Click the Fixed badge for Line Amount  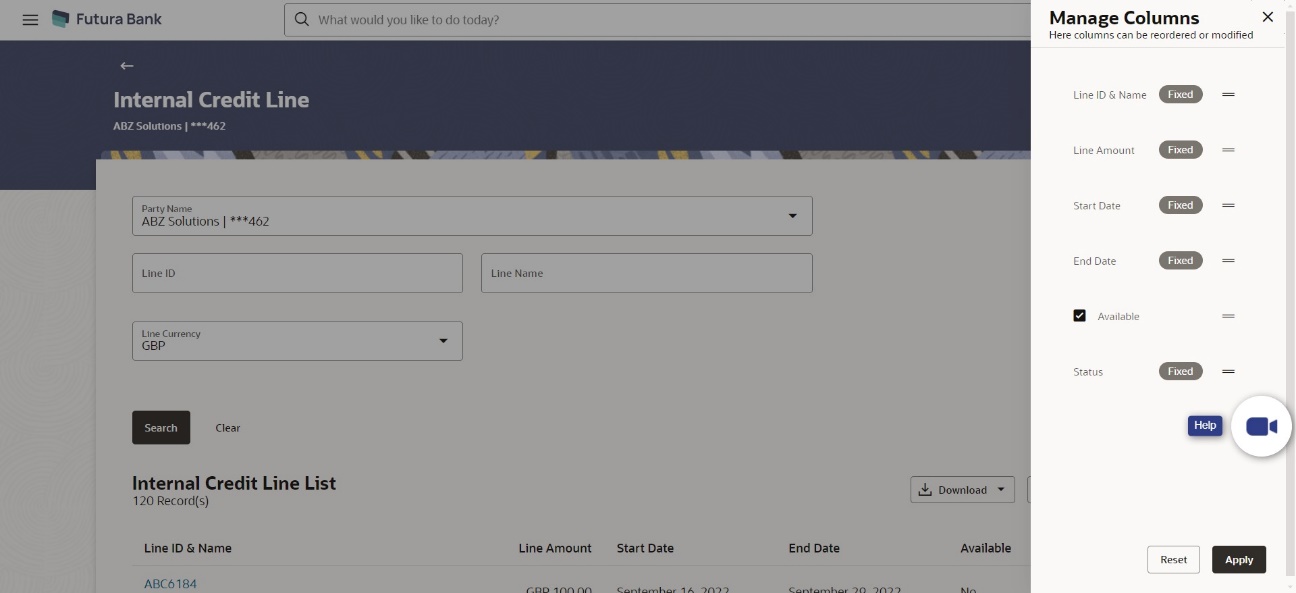(x=1180, y=150)
